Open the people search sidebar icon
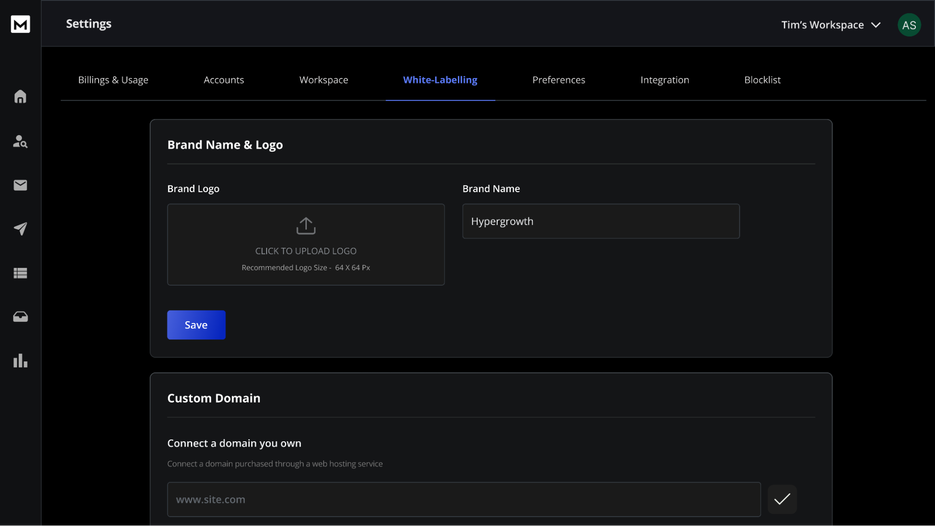Screen dimensions: 935x526 click(20, 141)
